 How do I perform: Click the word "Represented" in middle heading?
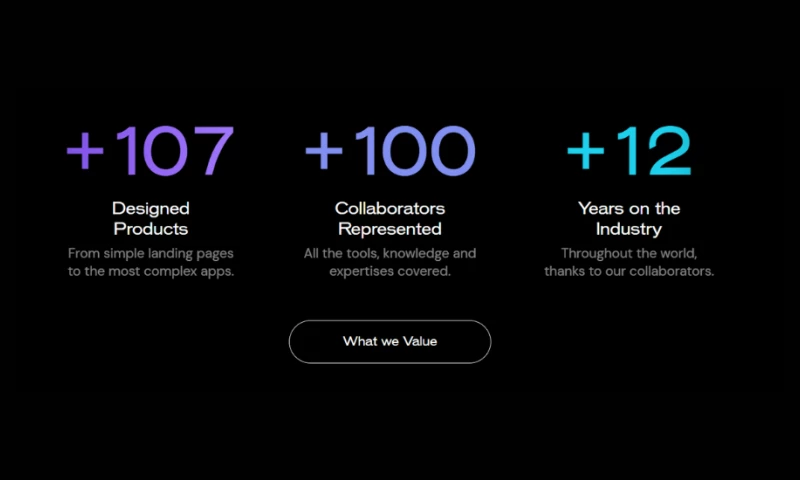tap(390, 229)
